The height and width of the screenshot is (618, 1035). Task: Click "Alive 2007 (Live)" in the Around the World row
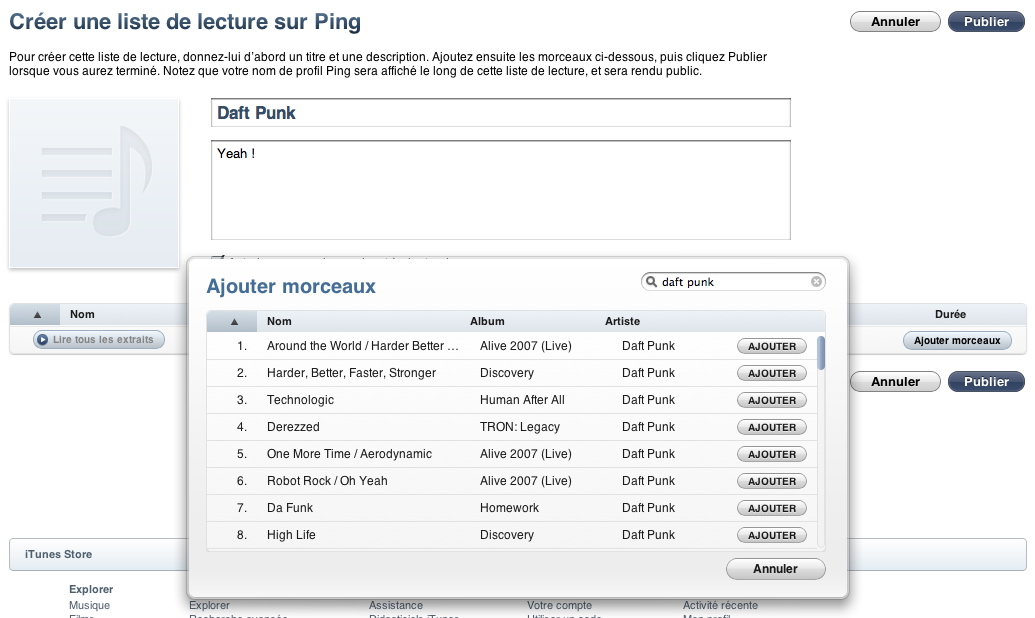[x=525, y=346]
